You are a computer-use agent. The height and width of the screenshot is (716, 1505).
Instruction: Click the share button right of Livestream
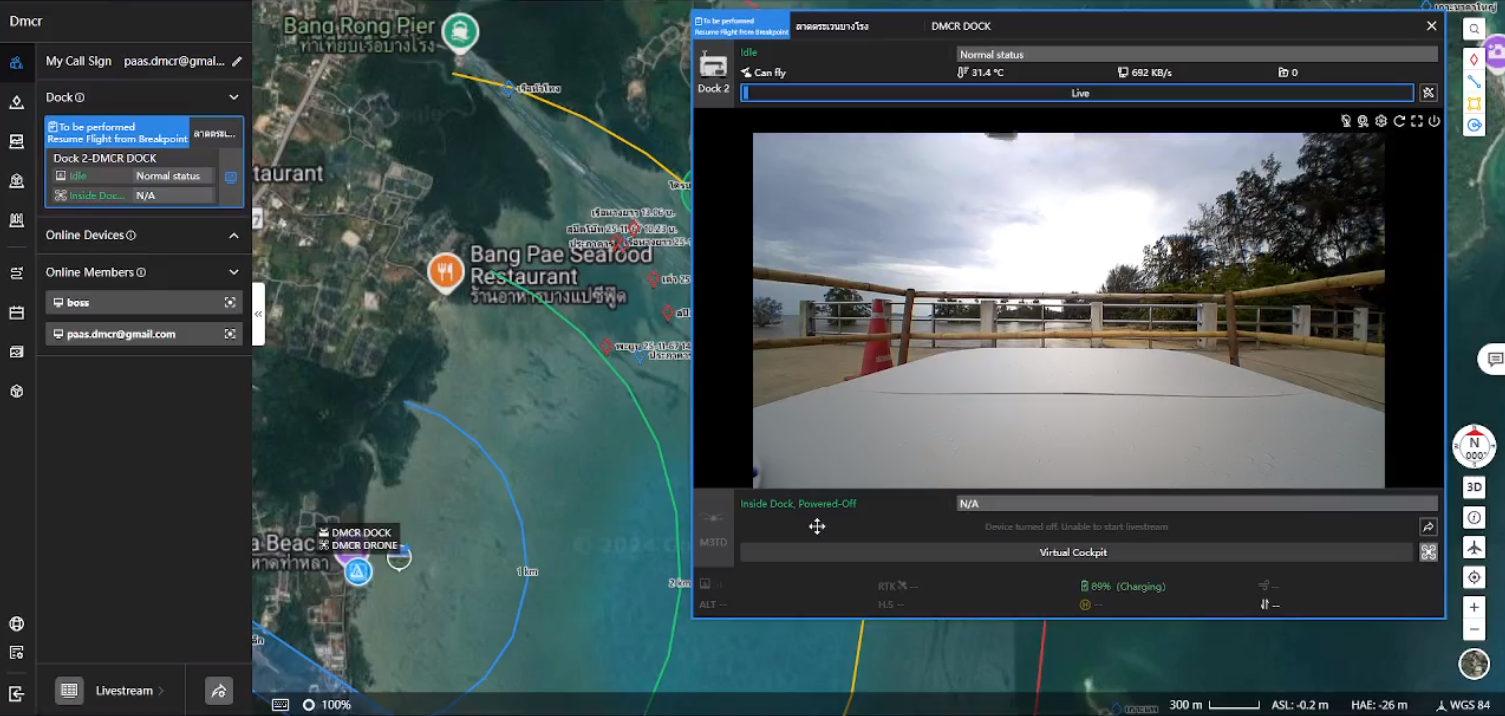tap(219, 691)
